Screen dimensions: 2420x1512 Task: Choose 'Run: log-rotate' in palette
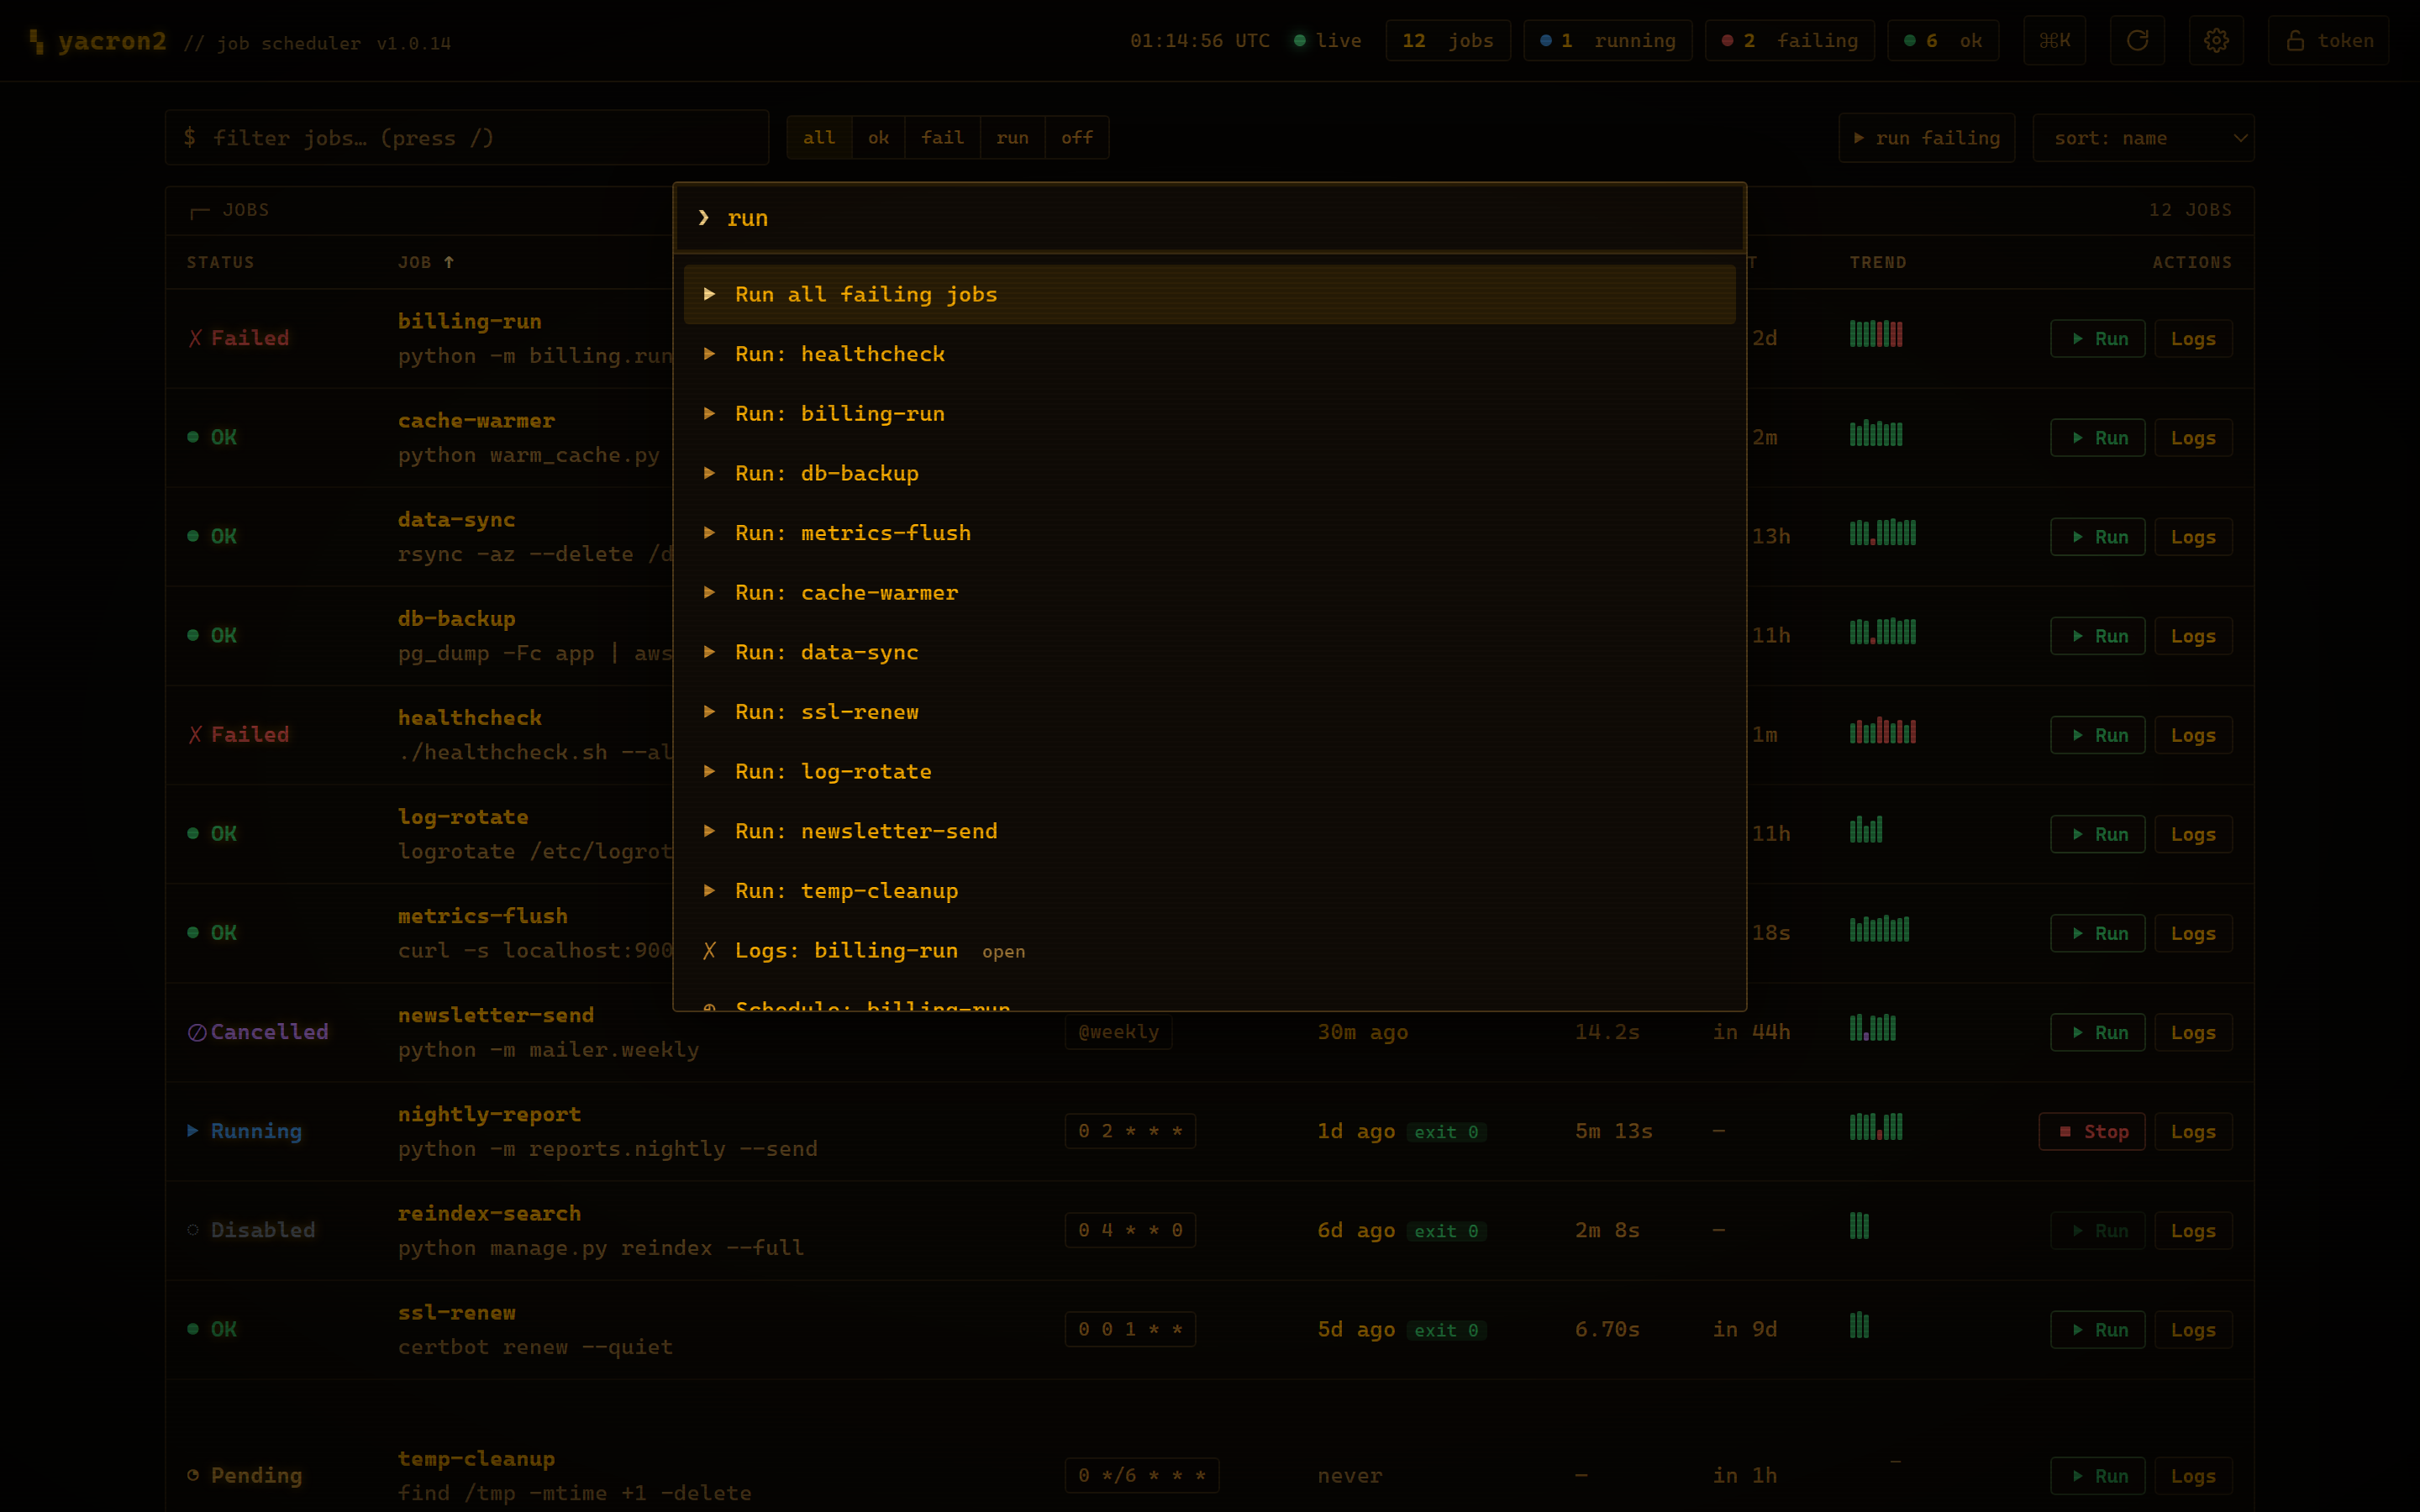pos(1209,771)
